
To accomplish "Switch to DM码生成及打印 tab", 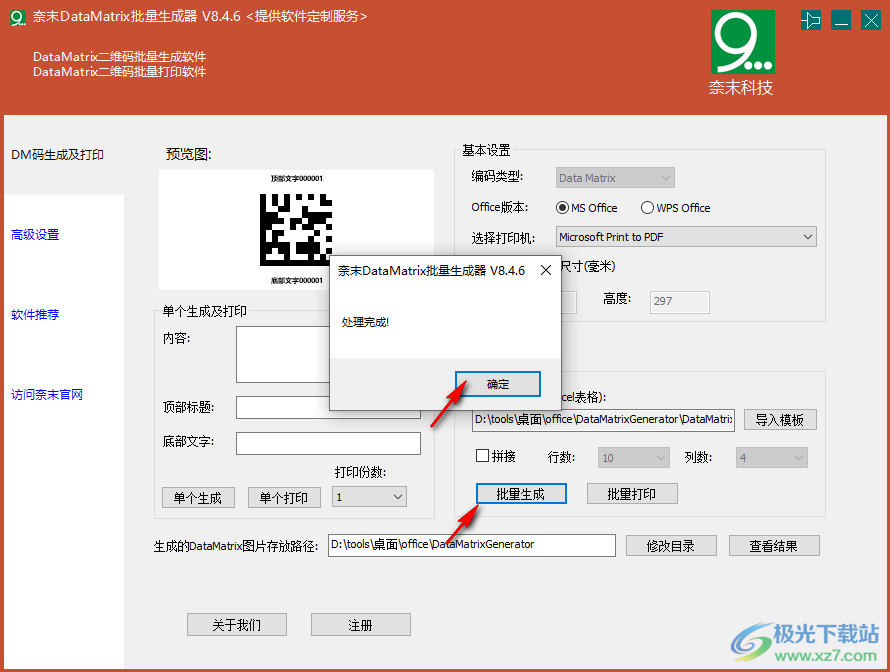I will 57,155.
